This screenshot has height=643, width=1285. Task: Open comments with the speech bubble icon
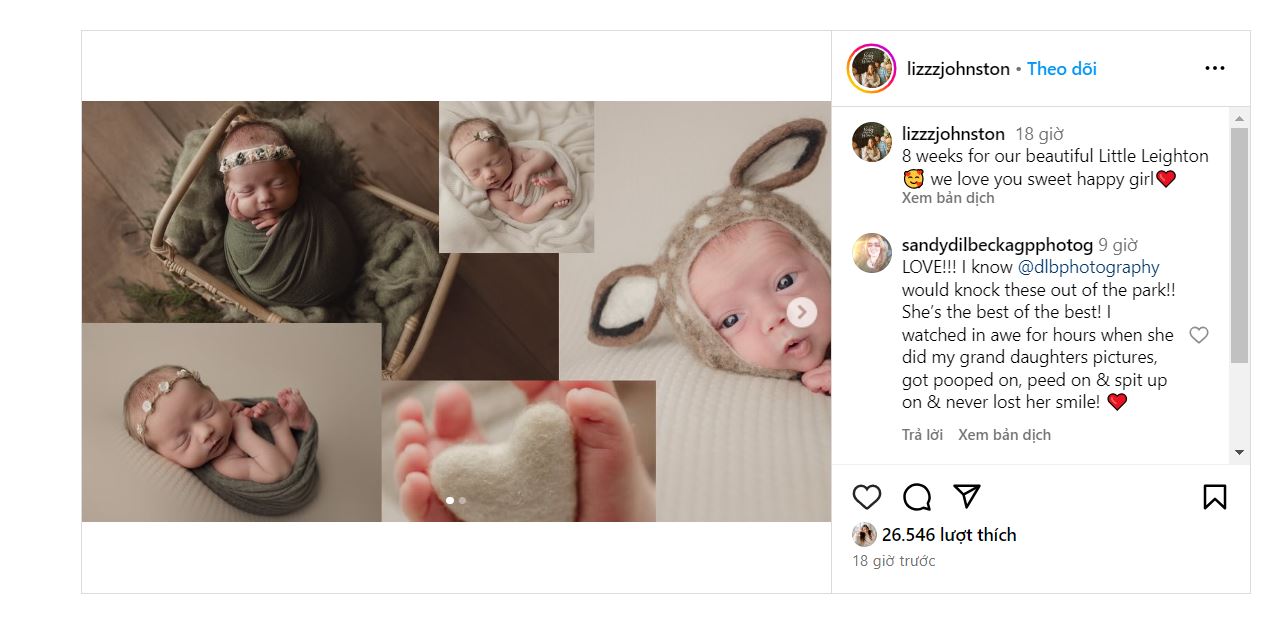[917, 497]
